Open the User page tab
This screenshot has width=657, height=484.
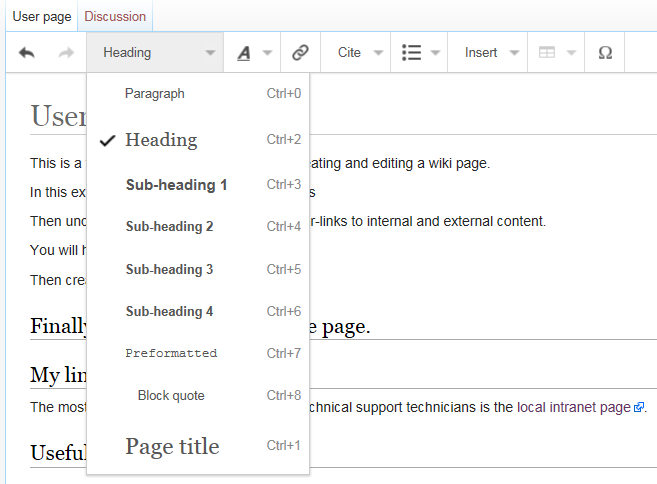(x=39, y=16)
